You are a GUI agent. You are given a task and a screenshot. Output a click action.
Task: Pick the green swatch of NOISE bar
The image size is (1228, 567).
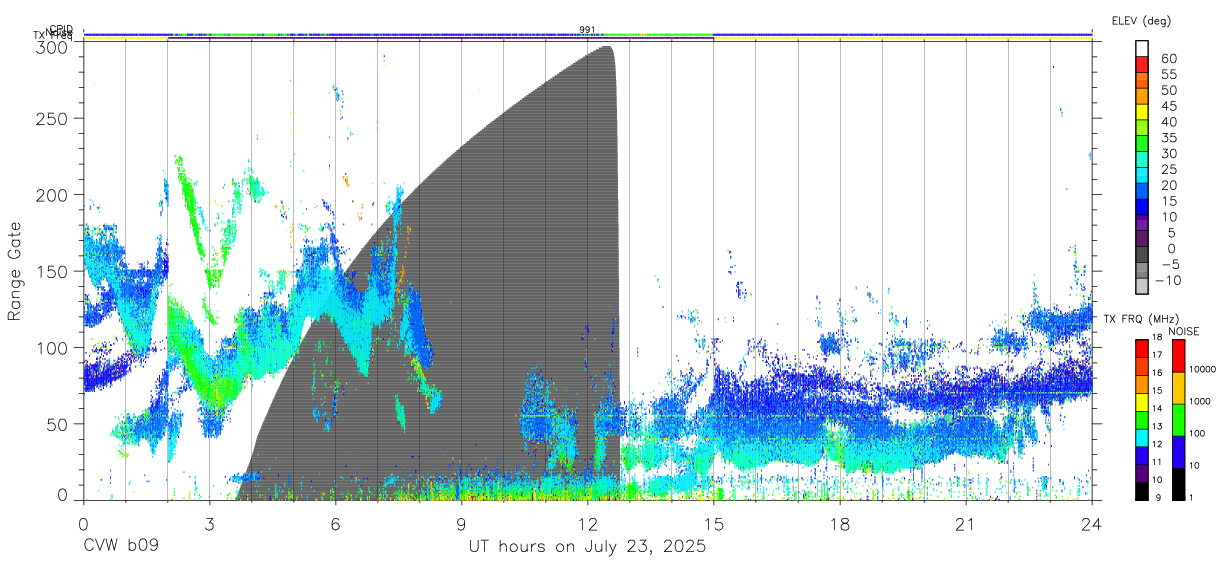tap(1177, 420)
